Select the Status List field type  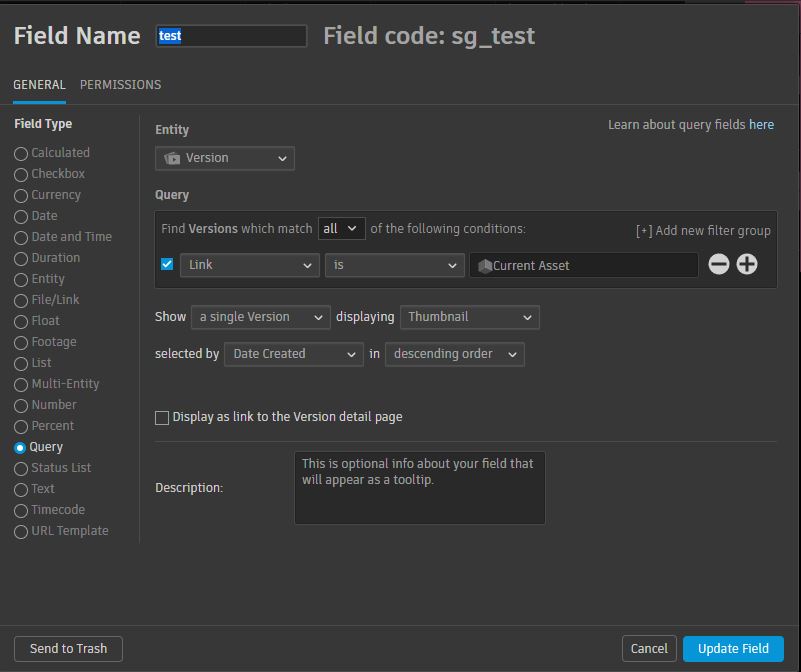20,468
